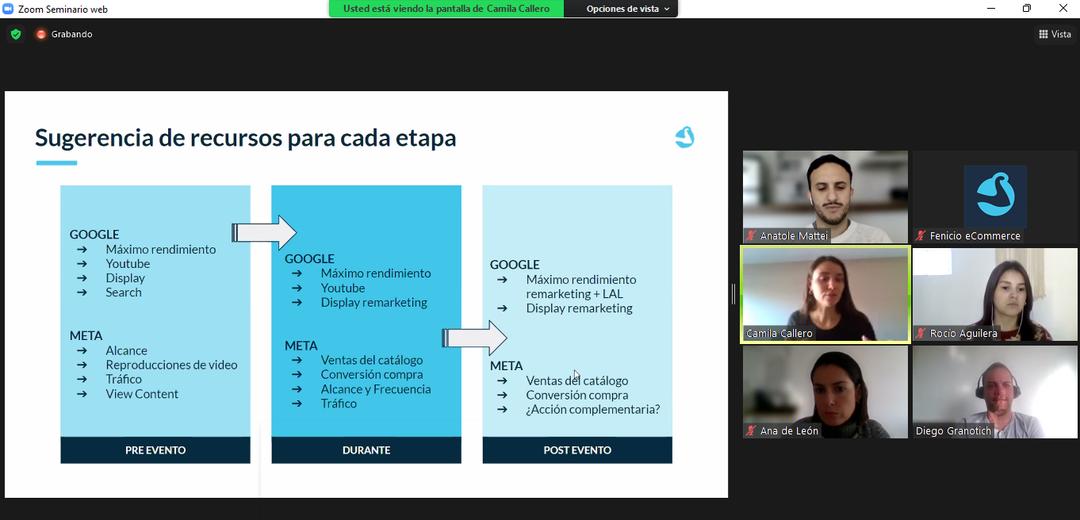Click muted mic icon on Ana de León
The image size is (1080, 520).
[751, 431]
